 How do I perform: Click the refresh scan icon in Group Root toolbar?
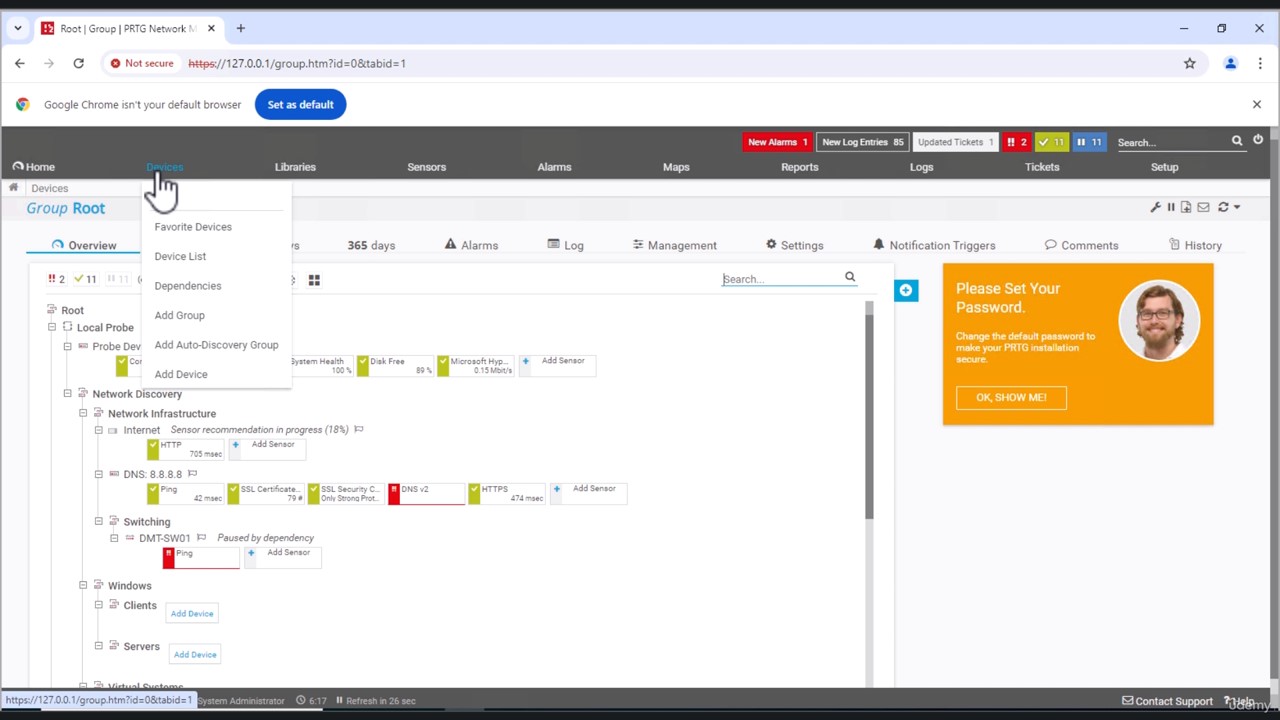[x=1223, y=207]
